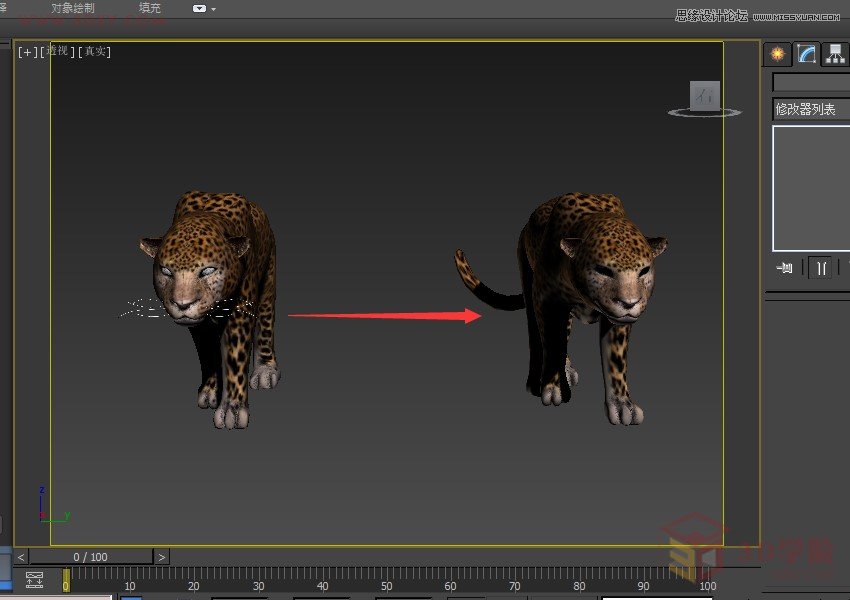The width and height of the screenshot is (850, 600).
Task: Select the 对象绘制 ribbon tab
Action: [x=73, y=8]
